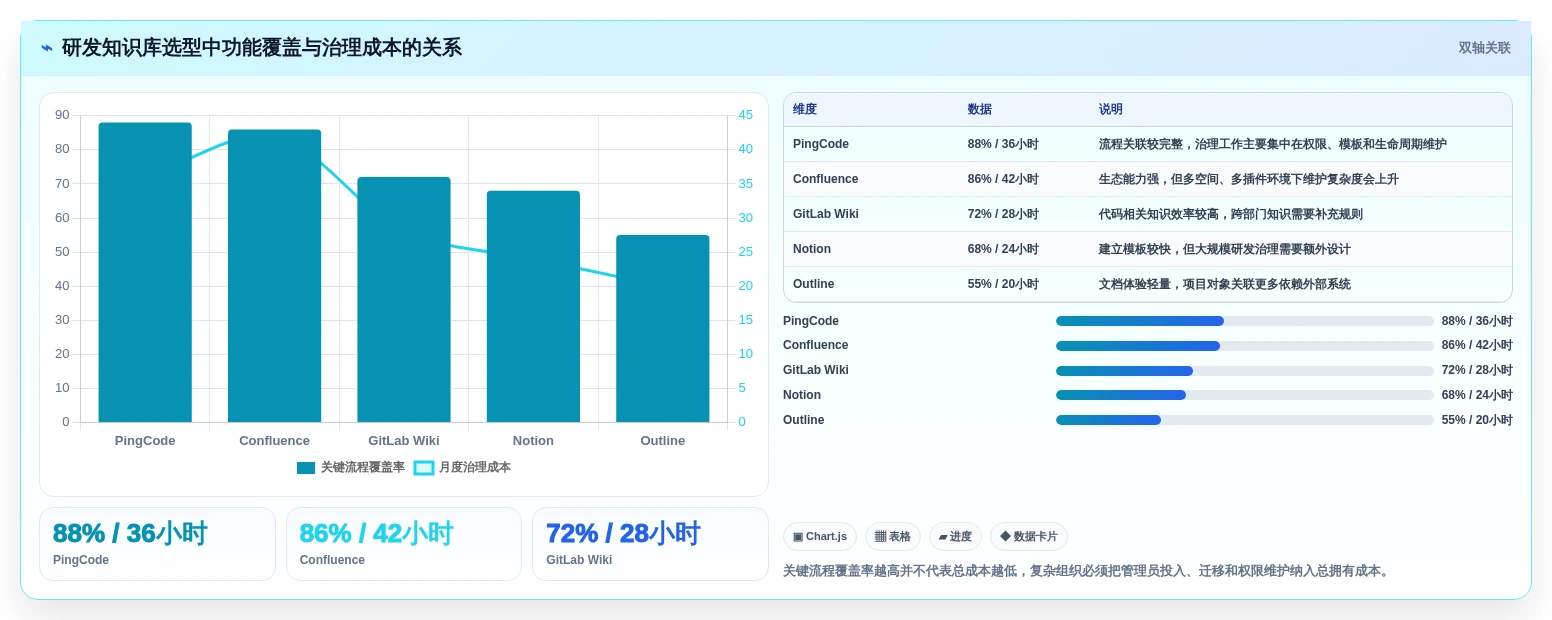Image resolution: width=1552 pixels, height=620 pixels.
Task: Click the PingCode progress bar
Action: pyautogui.click(x=1245, y=321)
